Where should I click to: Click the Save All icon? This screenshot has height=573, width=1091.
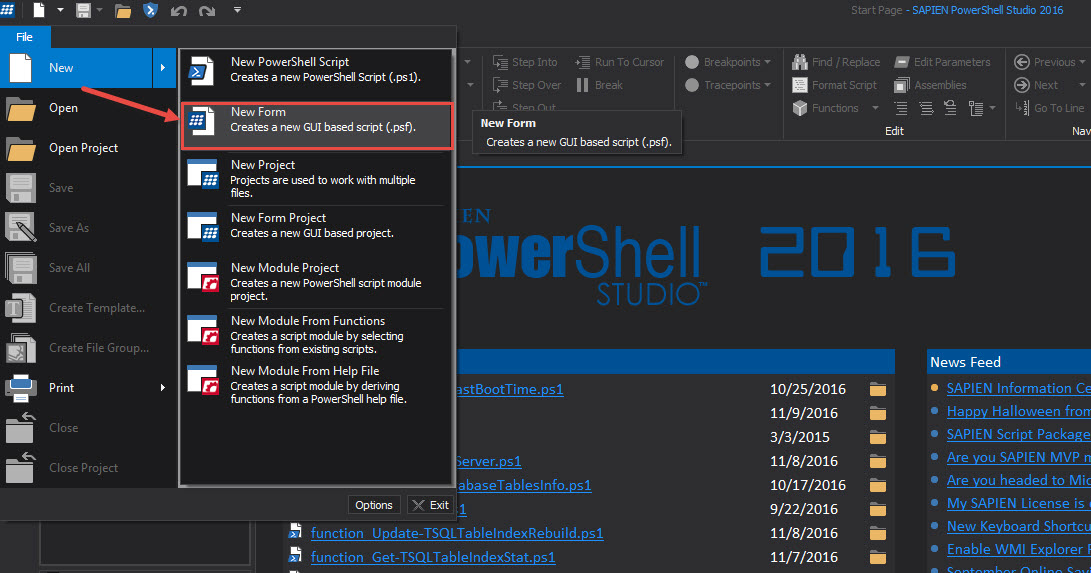pyautogui.click(x=21, y=268)
